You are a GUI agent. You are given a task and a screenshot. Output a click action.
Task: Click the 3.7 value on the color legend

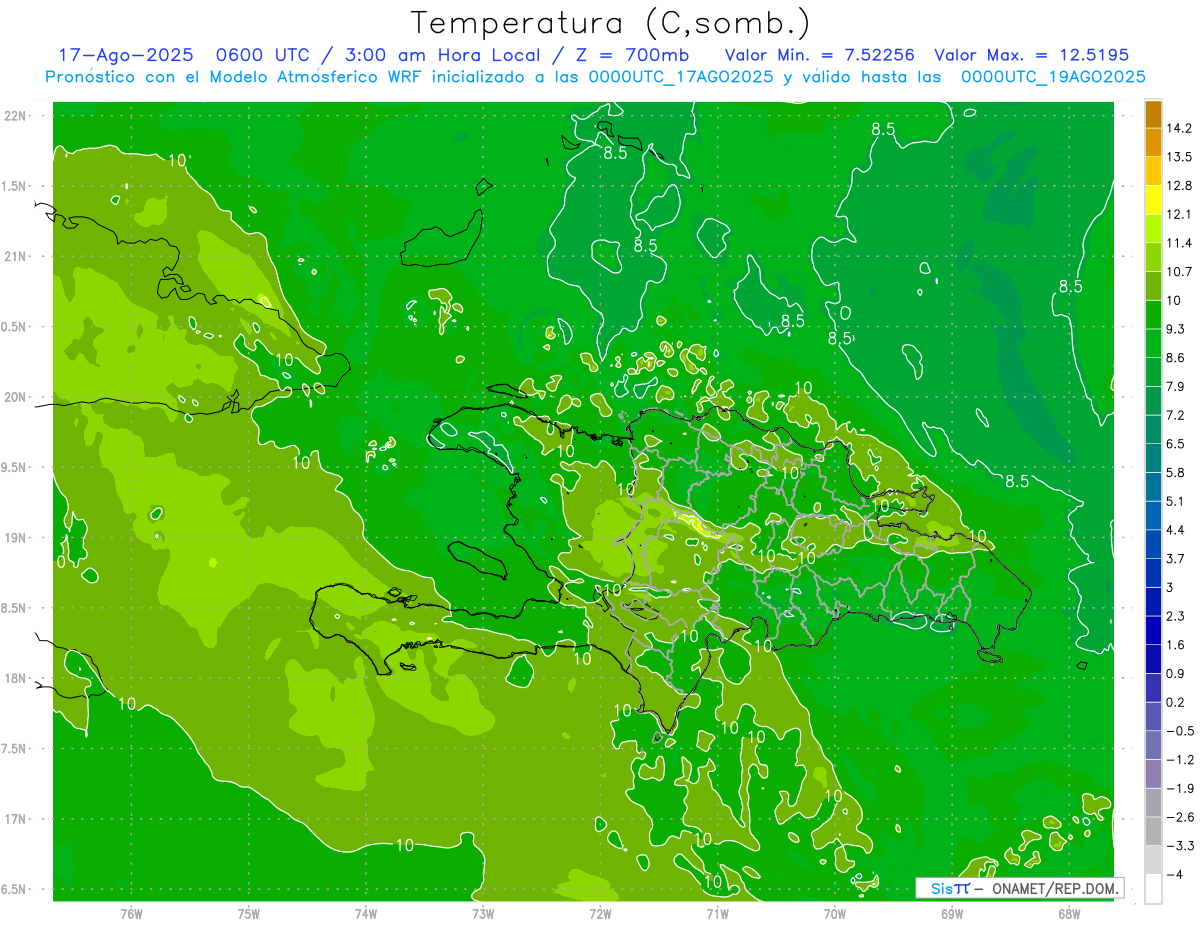[x=1175, y=558]
